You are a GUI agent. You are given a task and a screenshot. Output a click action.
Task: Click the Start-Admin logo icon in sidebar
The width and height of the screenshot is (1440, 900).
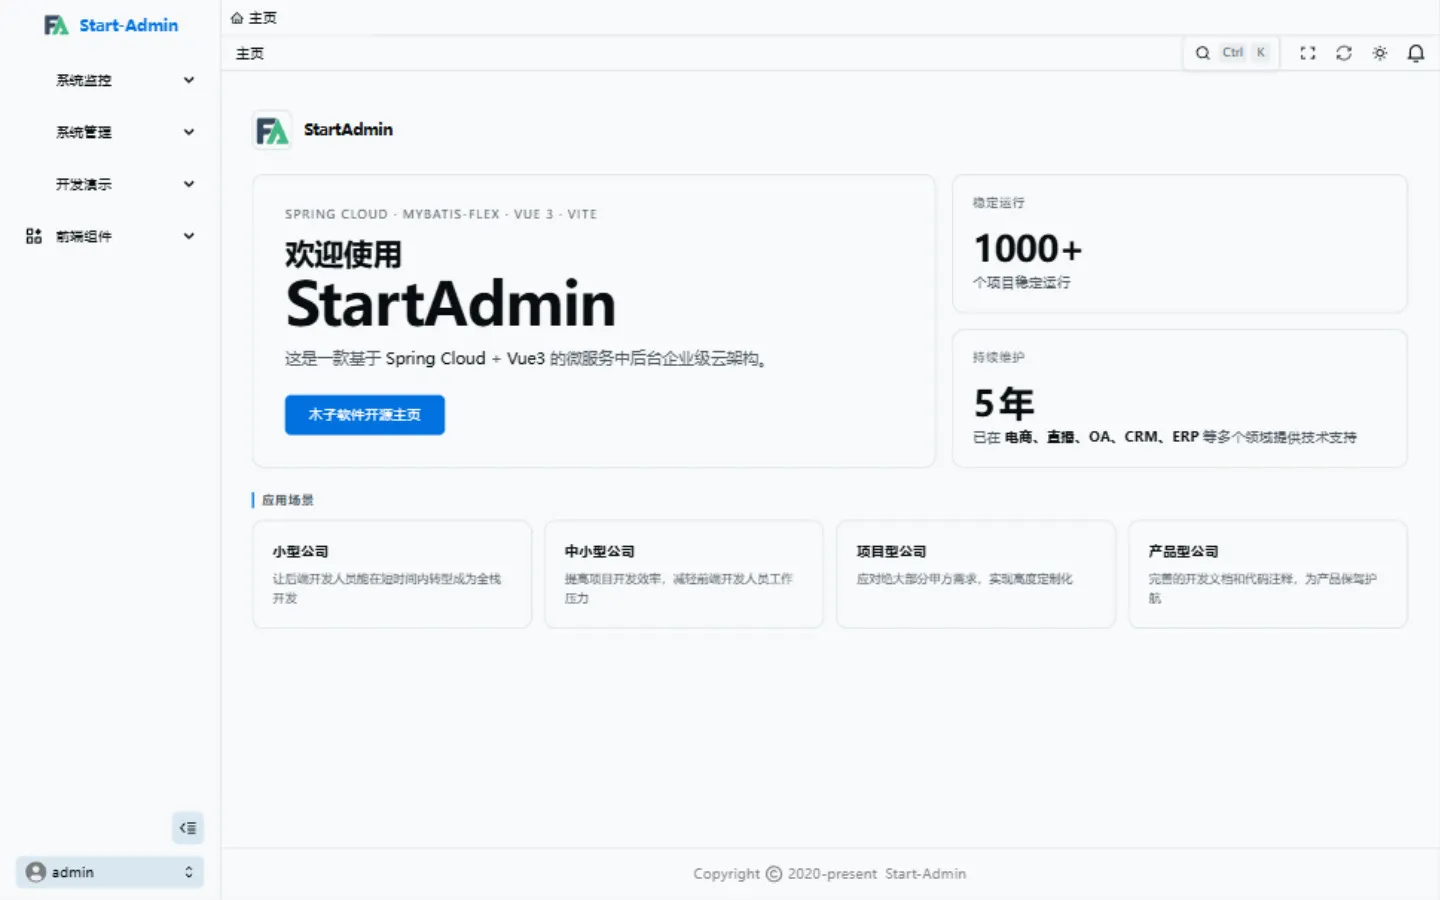(x=56, y=25)
